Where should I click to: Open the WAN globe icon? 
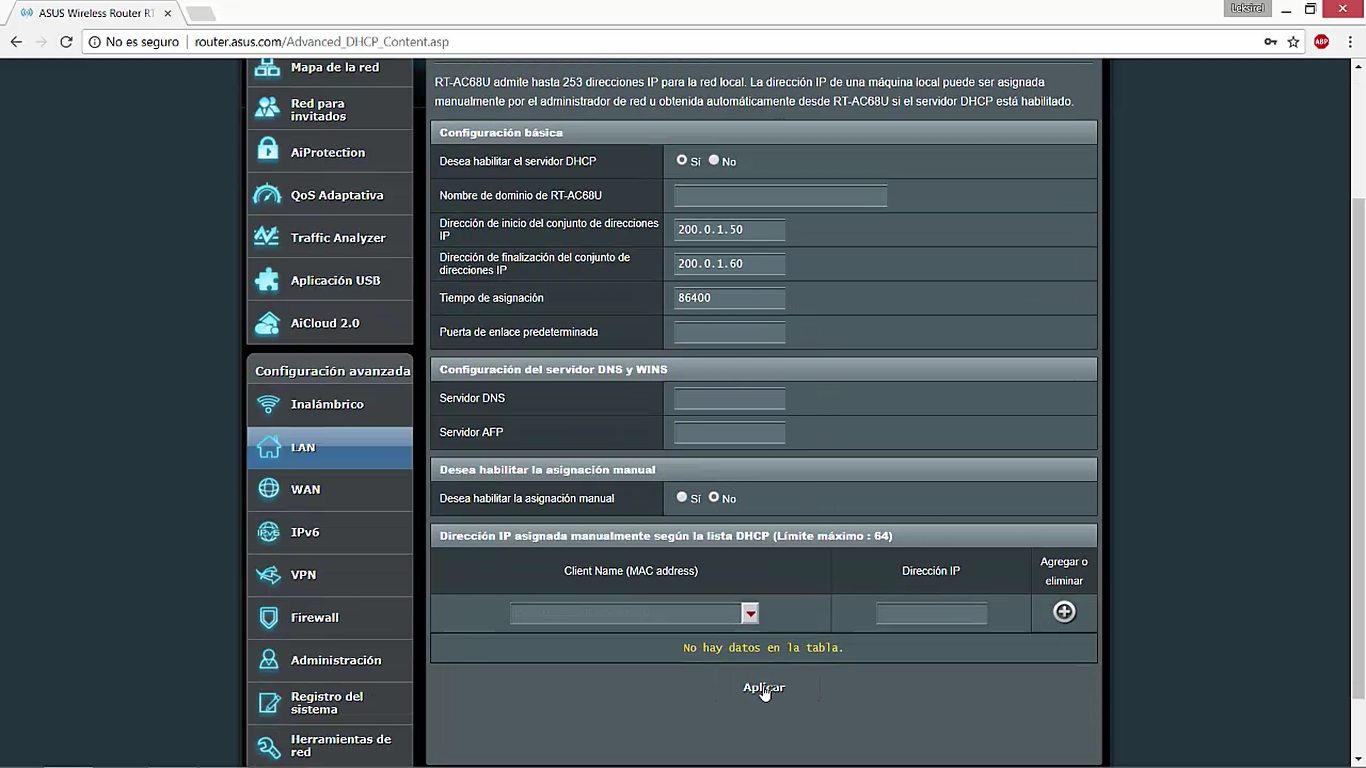click(268, 489)
